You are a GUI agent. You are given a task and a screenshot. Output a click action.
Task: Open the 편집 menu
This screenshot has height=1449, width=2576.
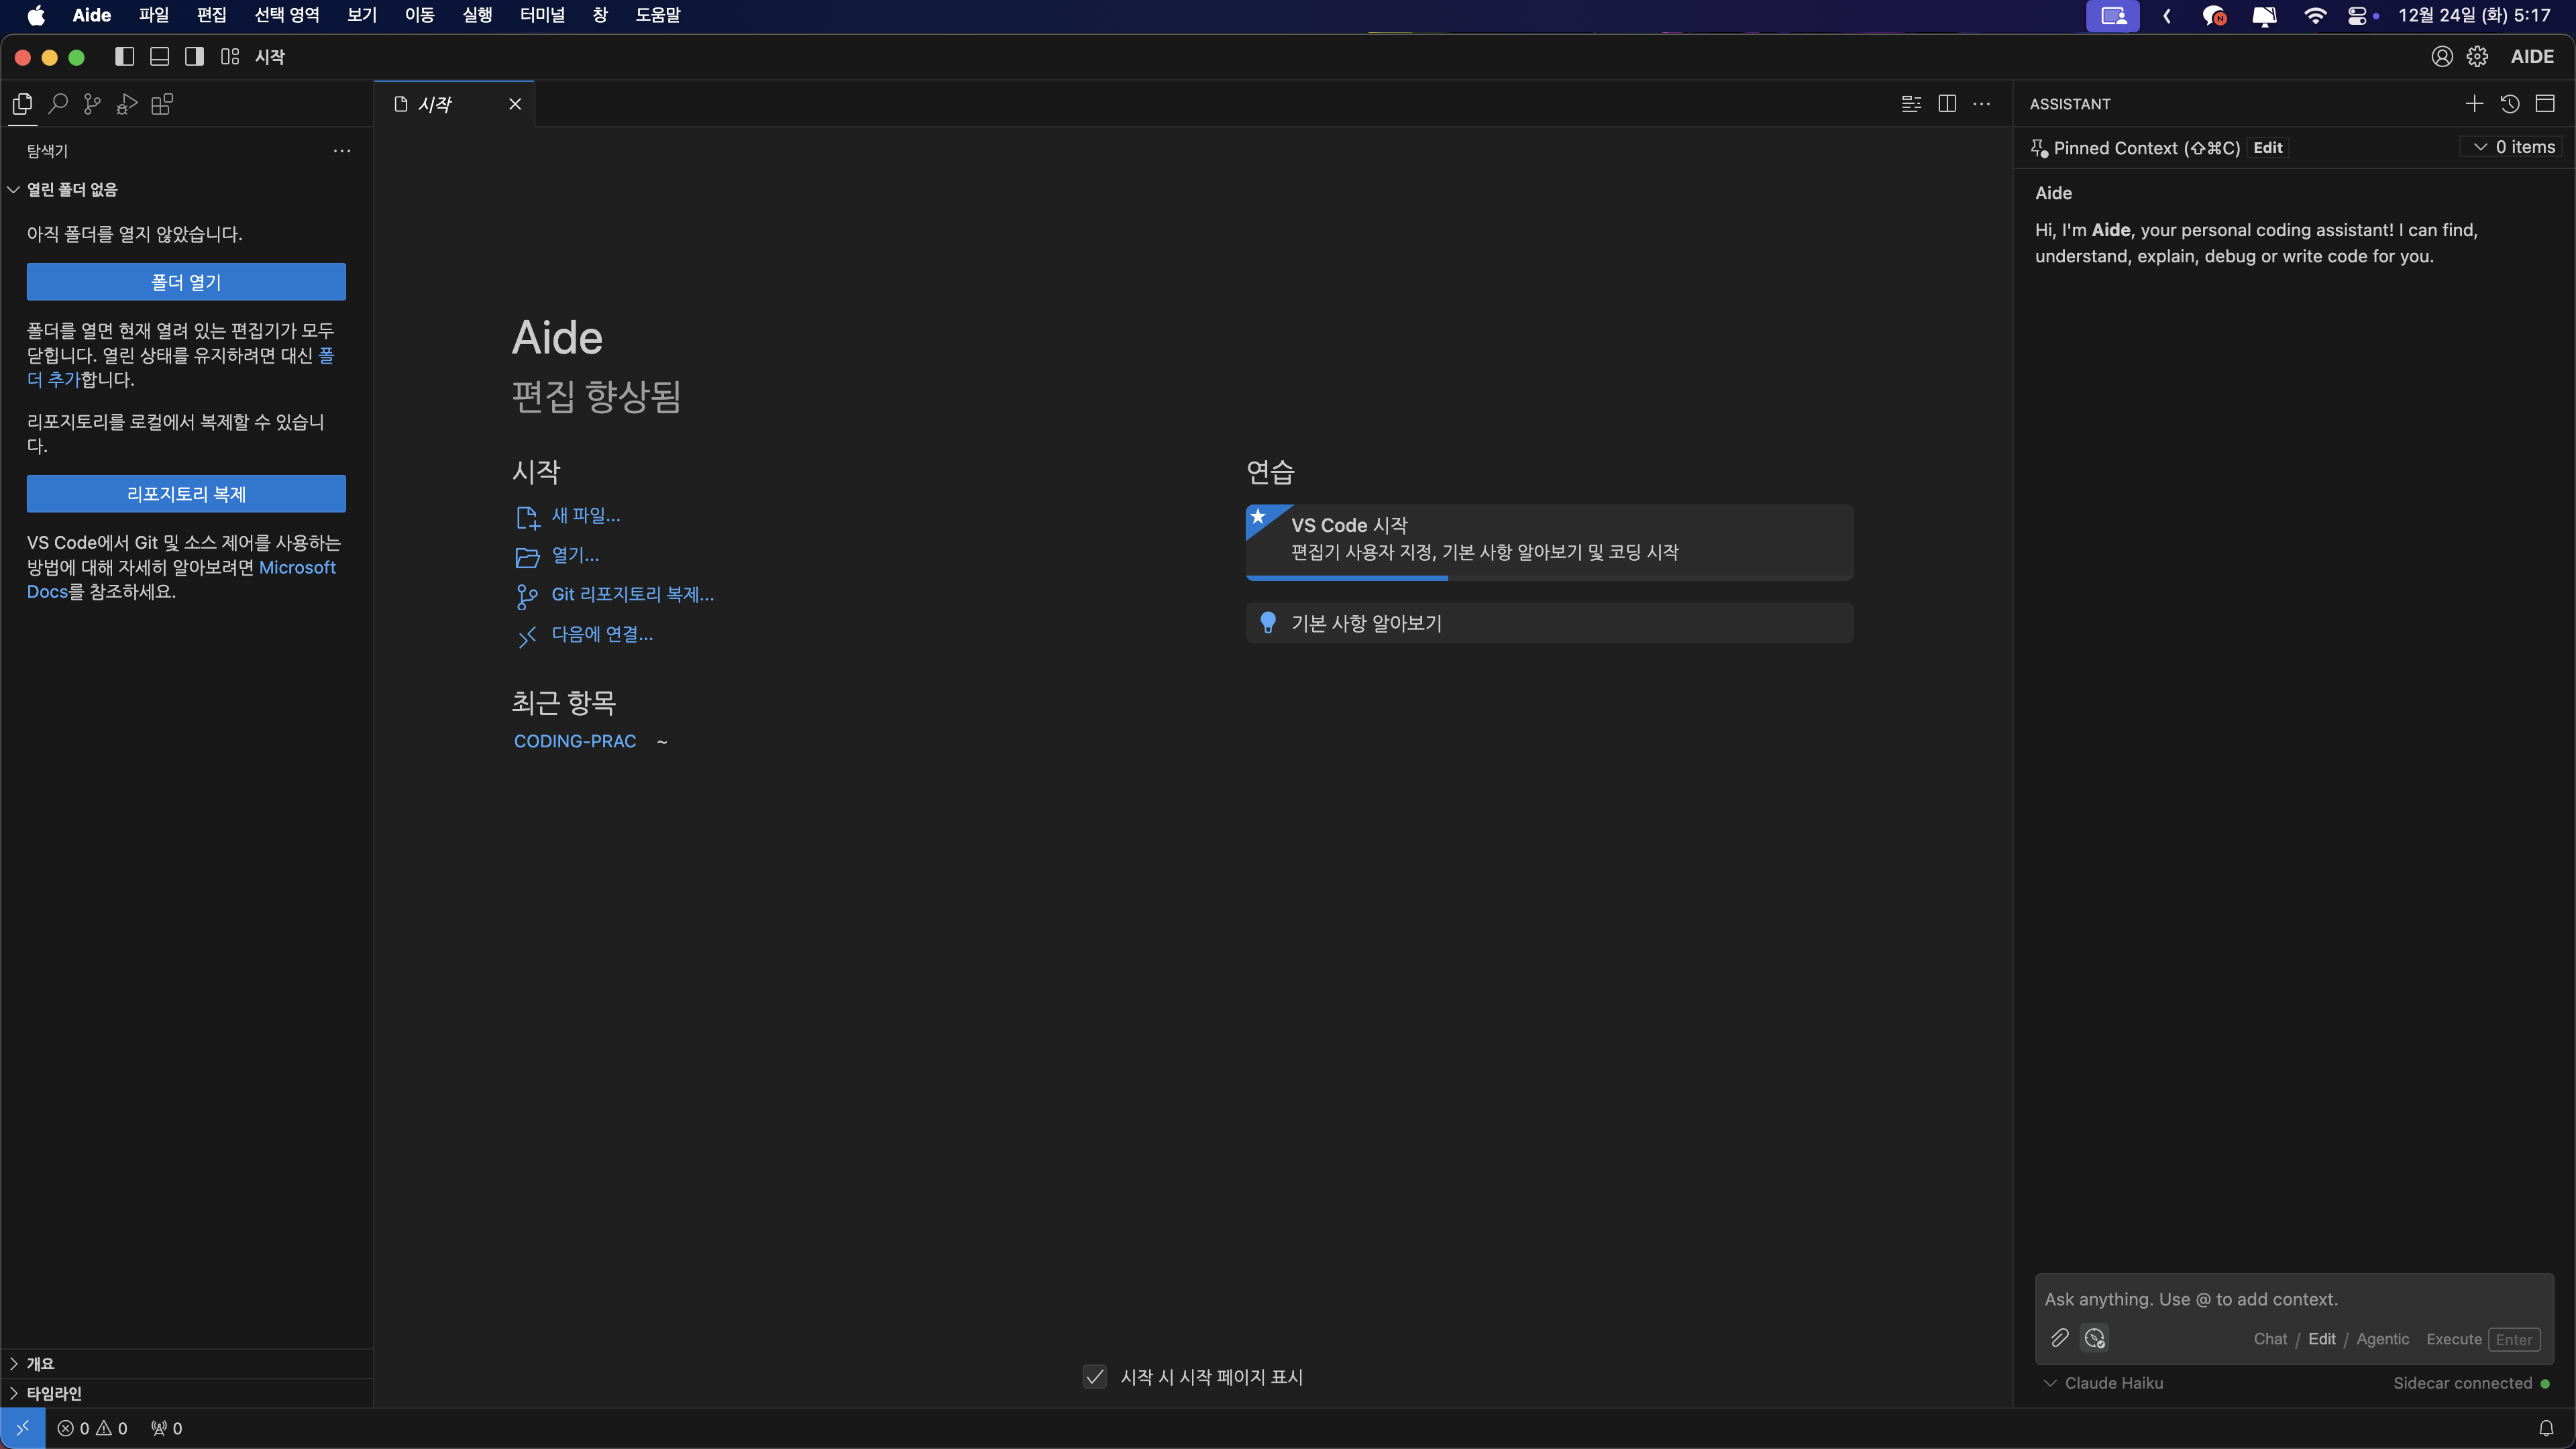(211, 15)
